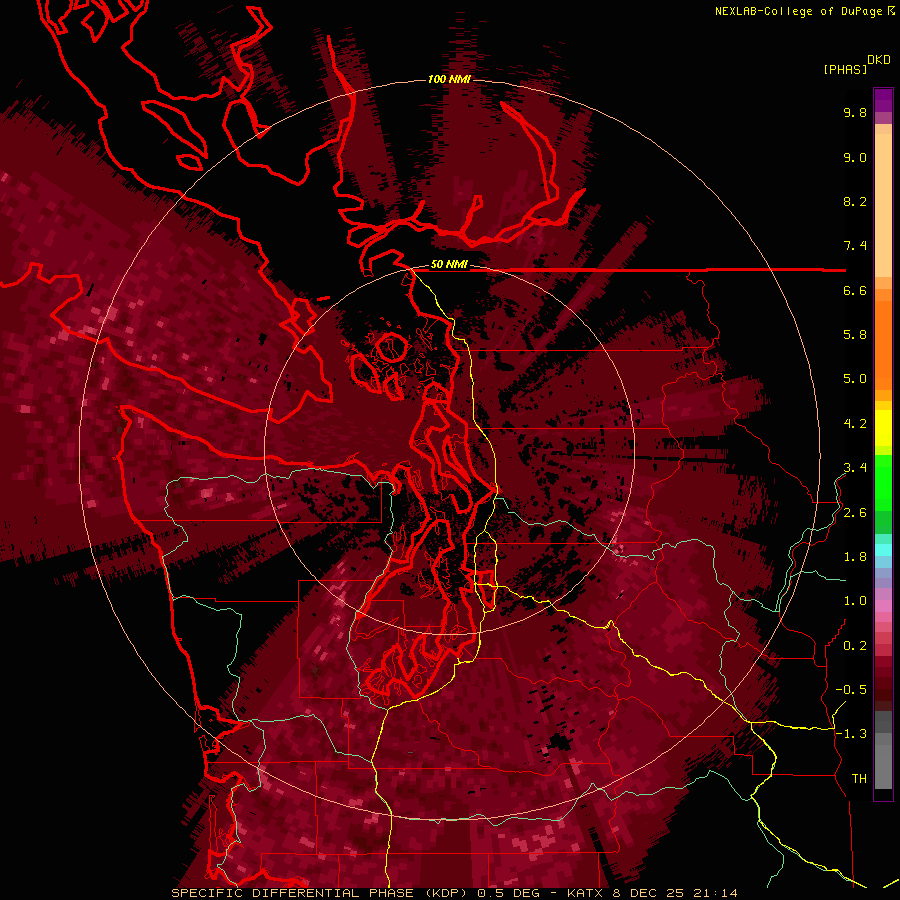900x900 pixels.
Task: Click the DKD label above the legend
Action: point(878,60)
